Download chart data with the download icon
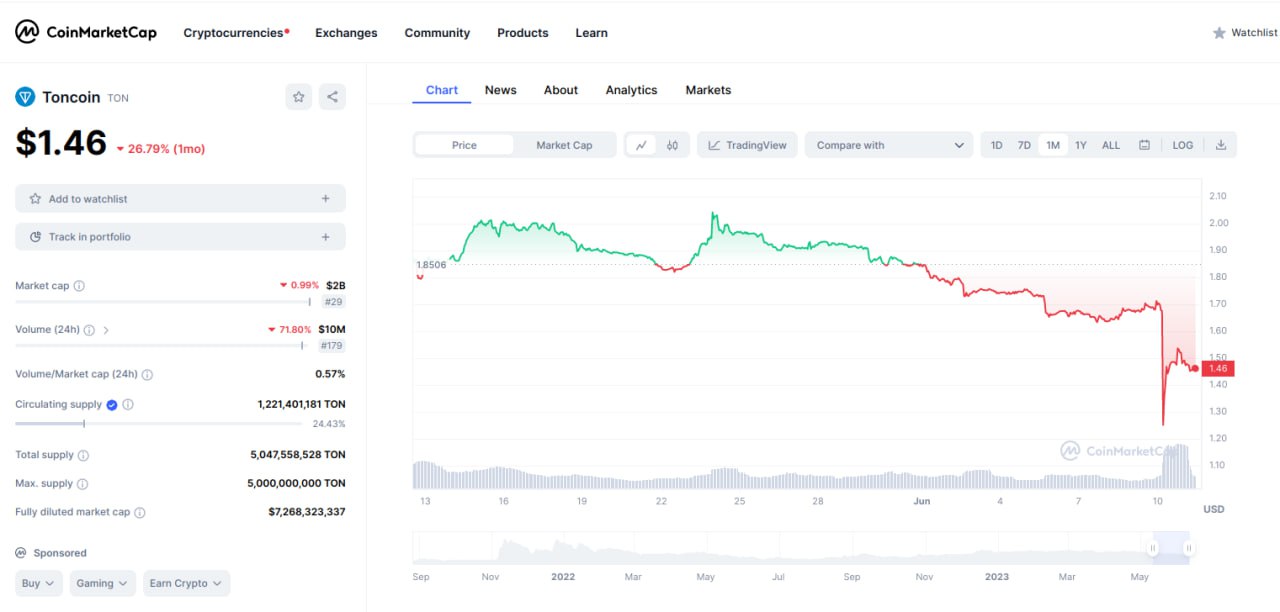Screen dimensions: 1280x612 pos(1220,145)
